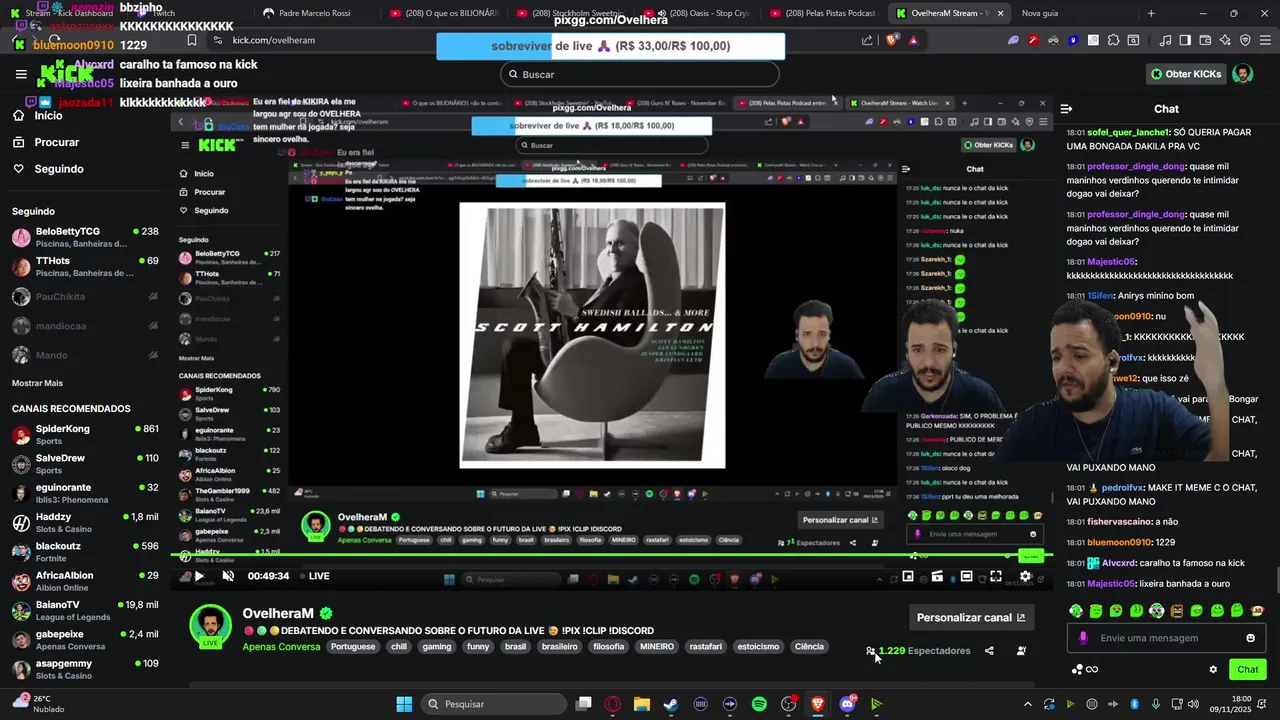
Task: Send message with the green Chat button
Action: 1248,670
